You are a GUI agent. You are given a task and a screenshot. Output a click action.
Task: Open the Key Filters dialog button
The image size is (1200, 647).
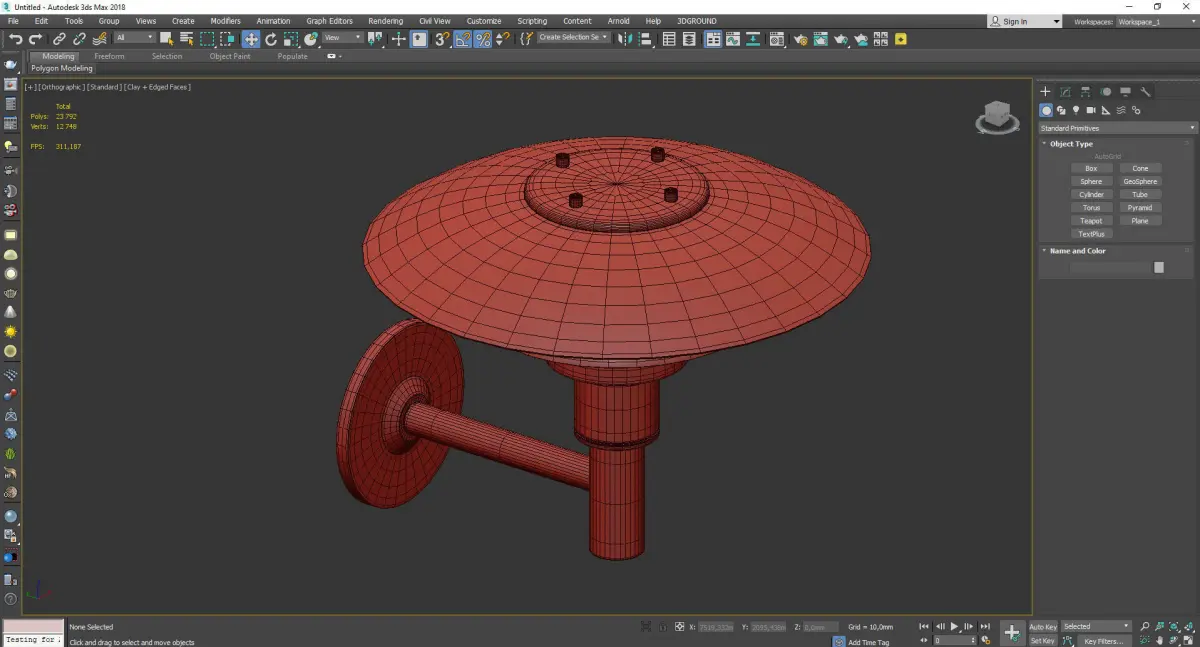[1103, 641]
